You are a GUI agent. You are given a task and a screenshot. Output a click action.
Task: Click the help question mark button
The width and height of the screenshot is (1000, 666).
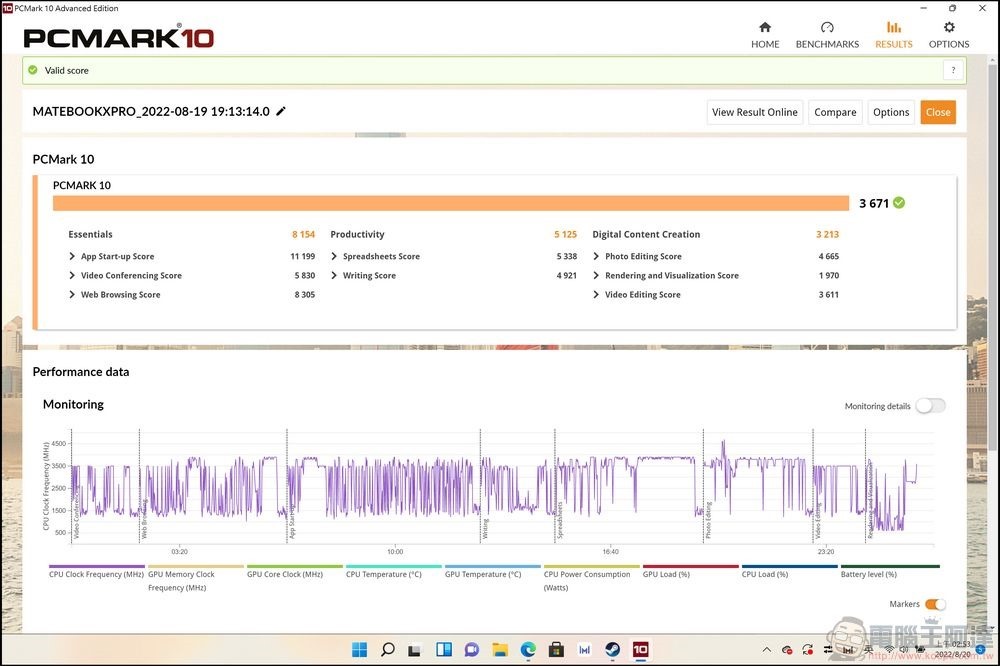tap(952, 70)
